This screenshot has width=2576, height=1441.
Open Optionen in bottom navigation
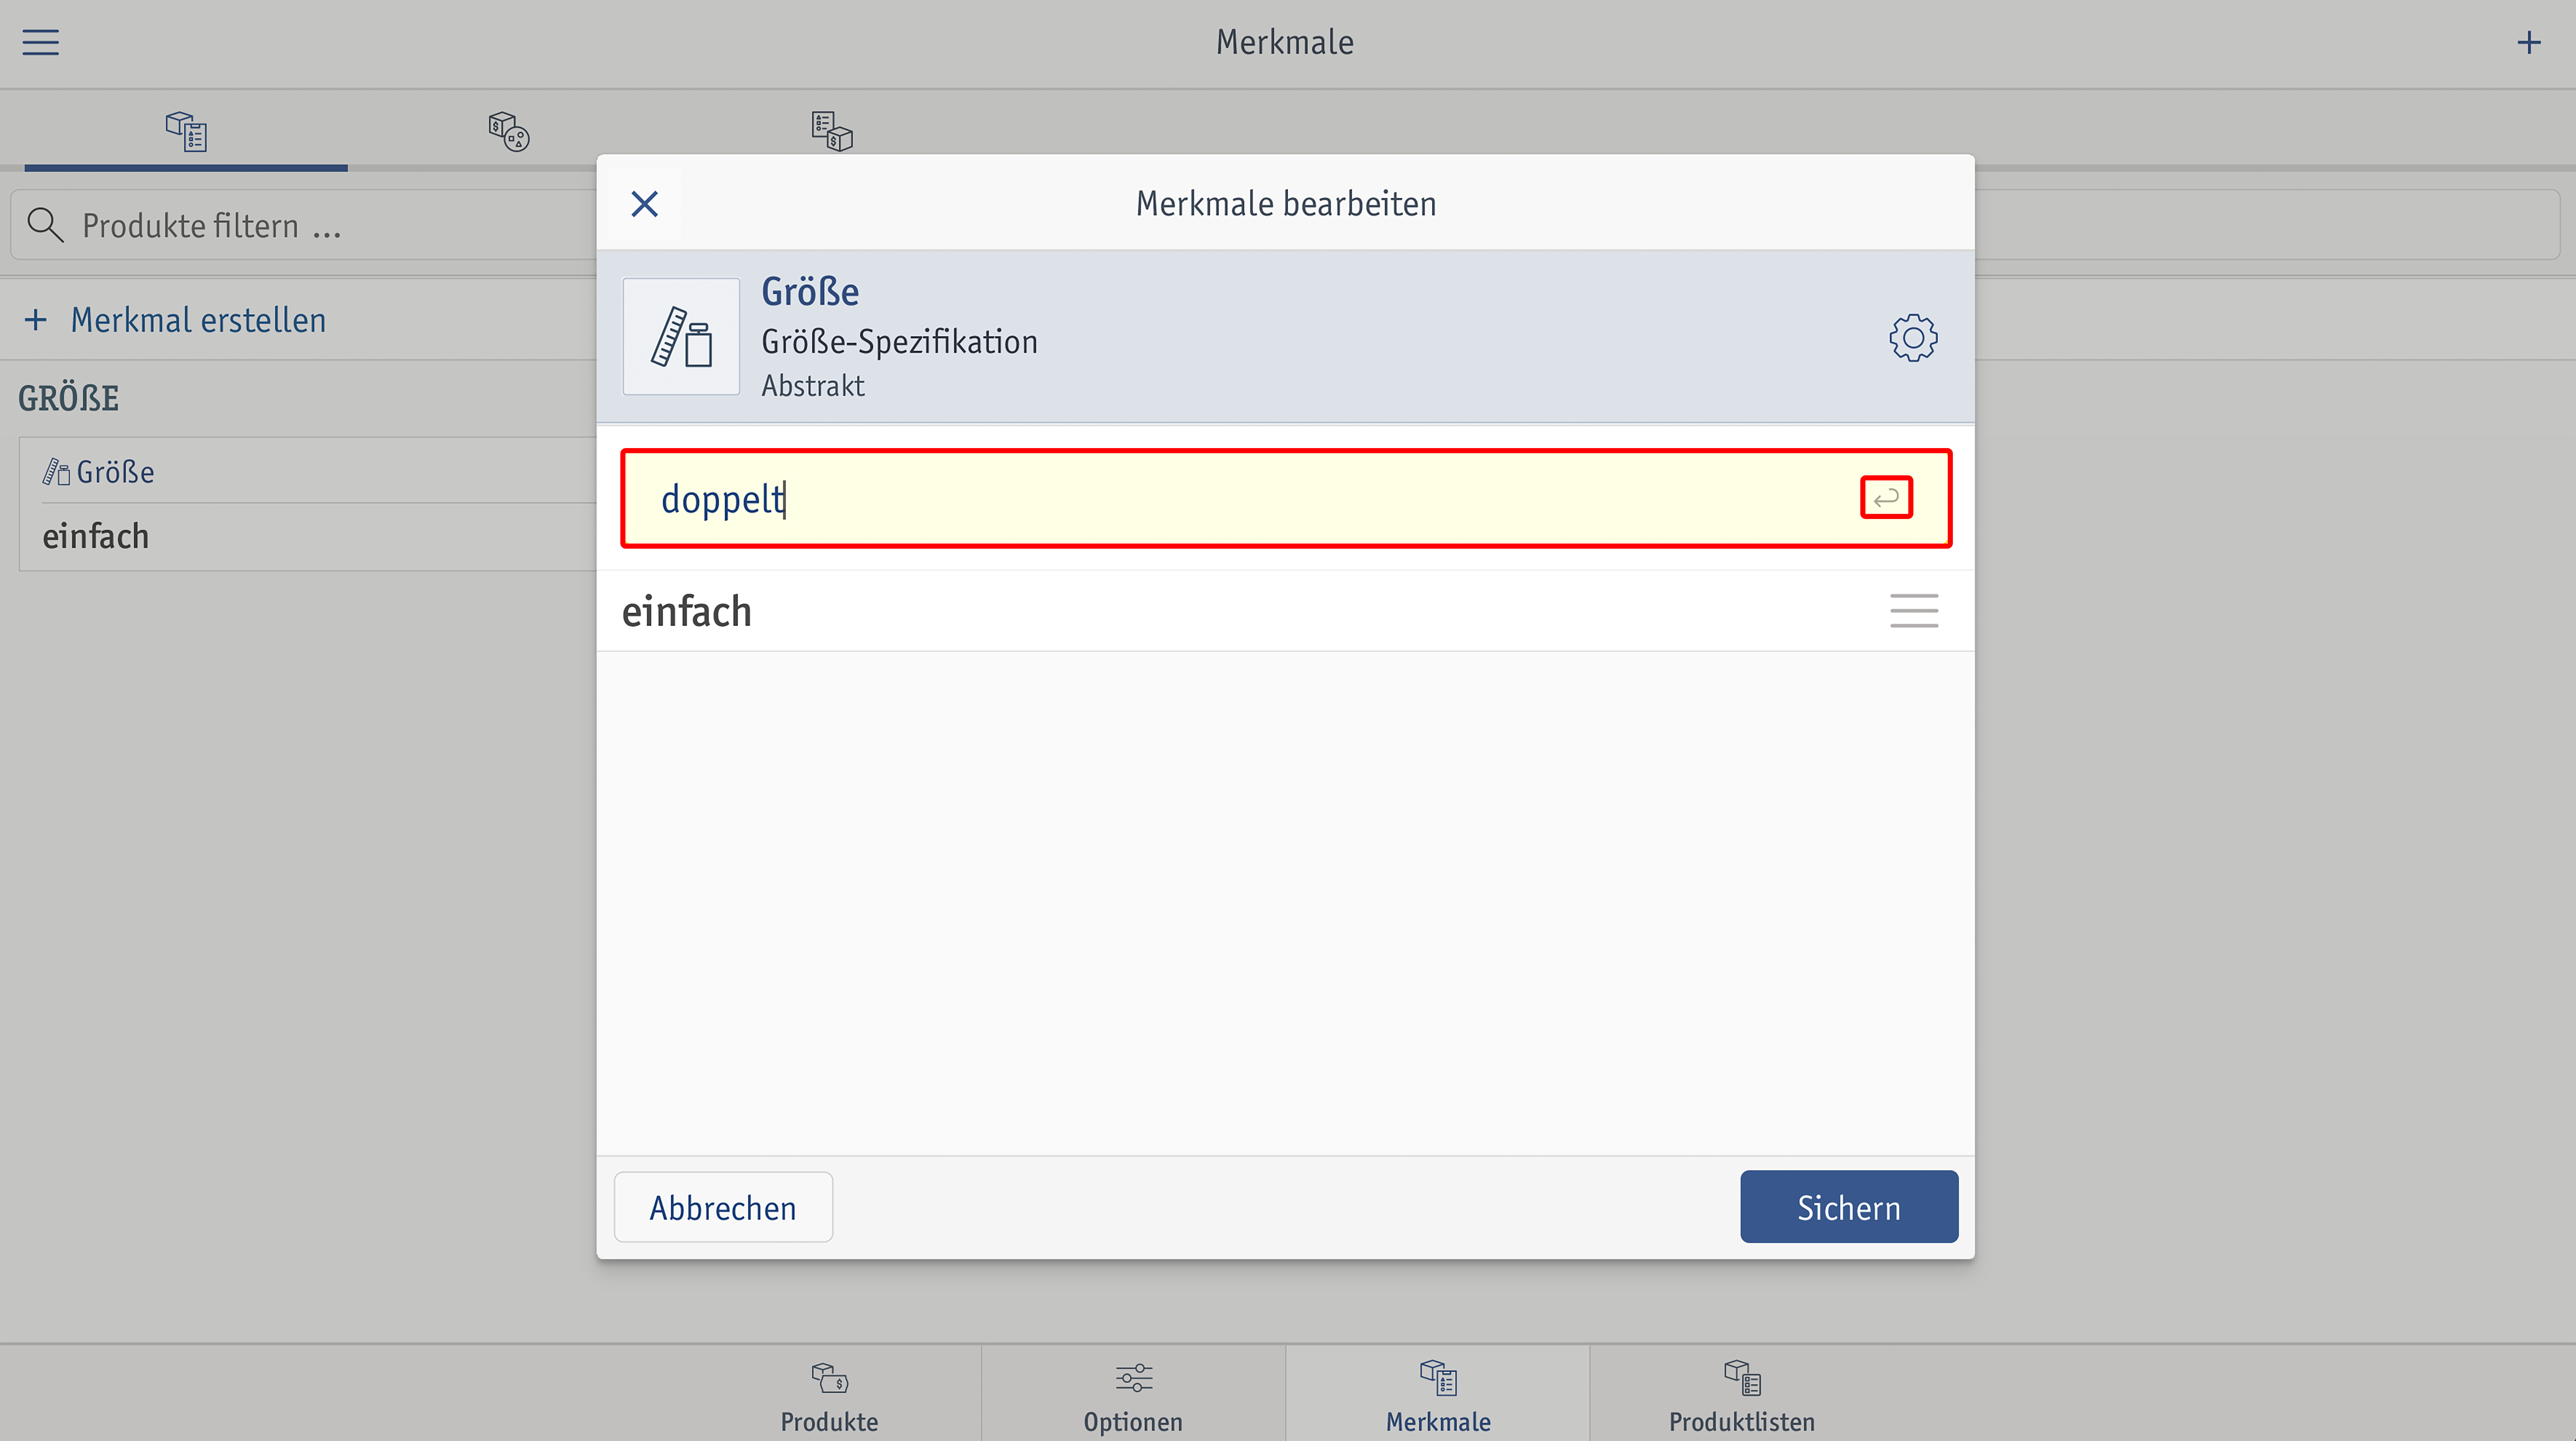[1133, 1394]
